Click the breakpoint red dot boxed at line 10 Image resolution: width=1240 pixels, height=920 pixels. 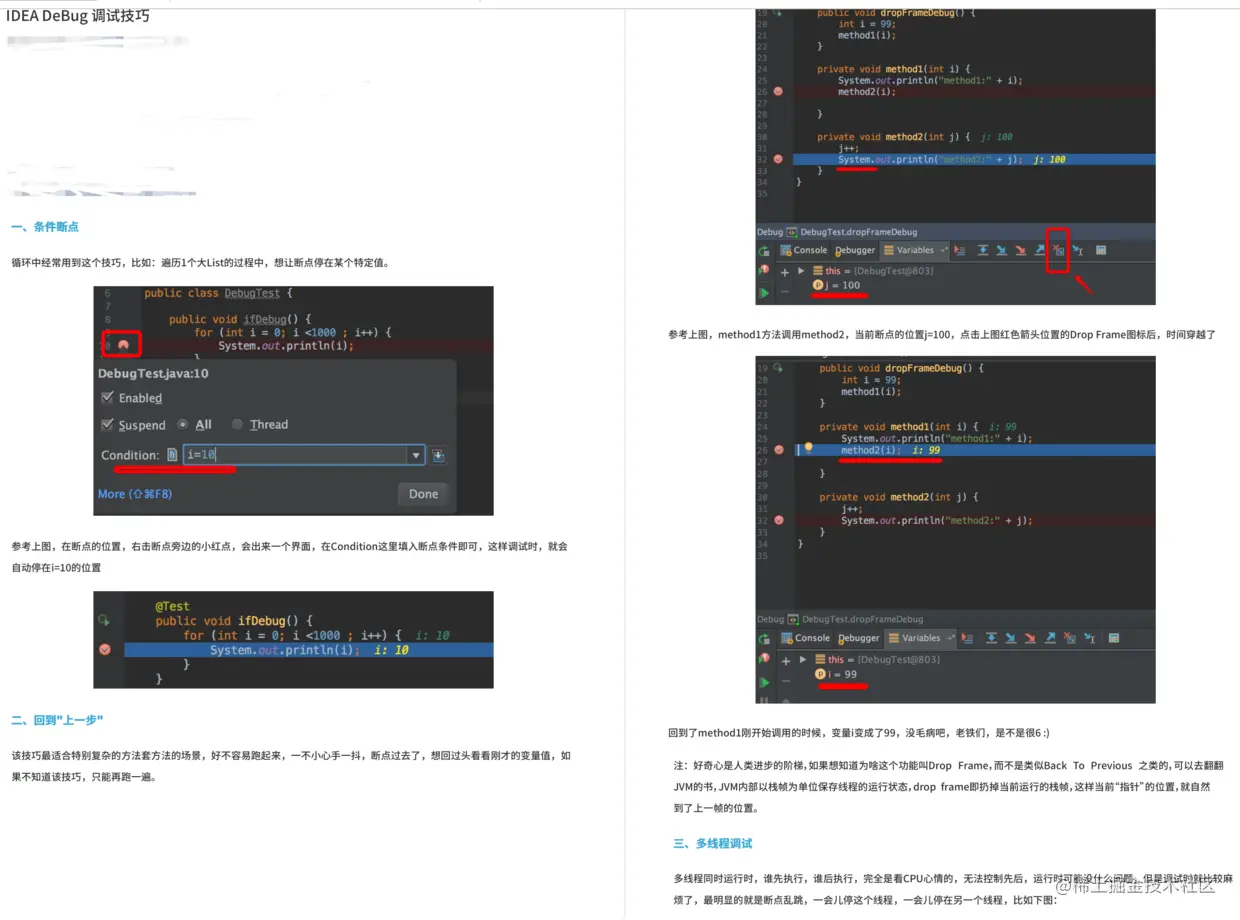(123, 345)
